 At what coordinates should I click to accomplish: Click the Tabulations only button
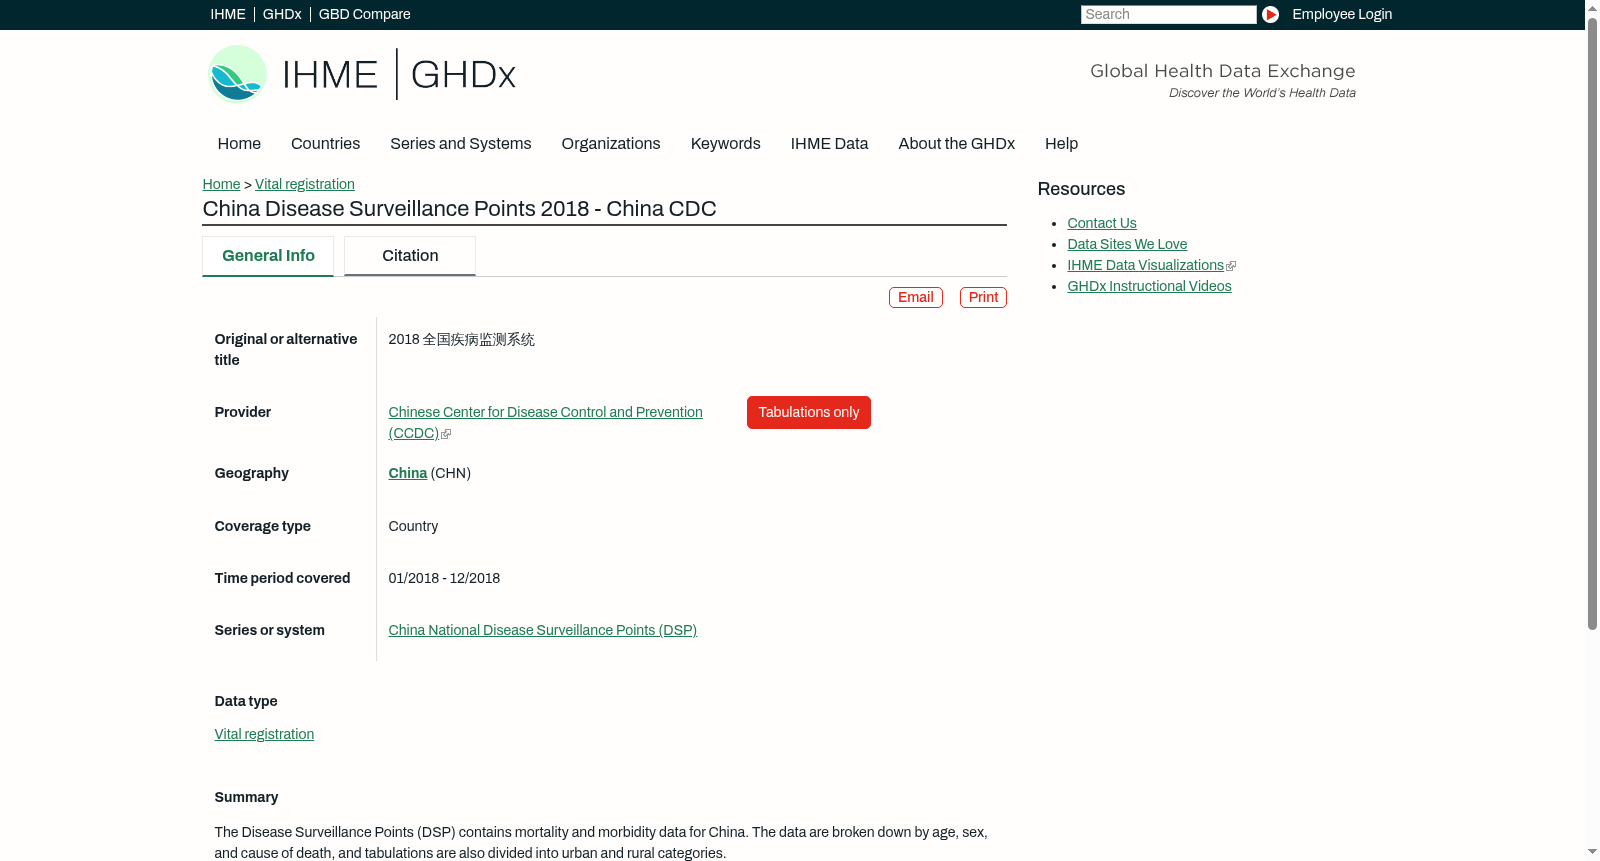[809, 413]
